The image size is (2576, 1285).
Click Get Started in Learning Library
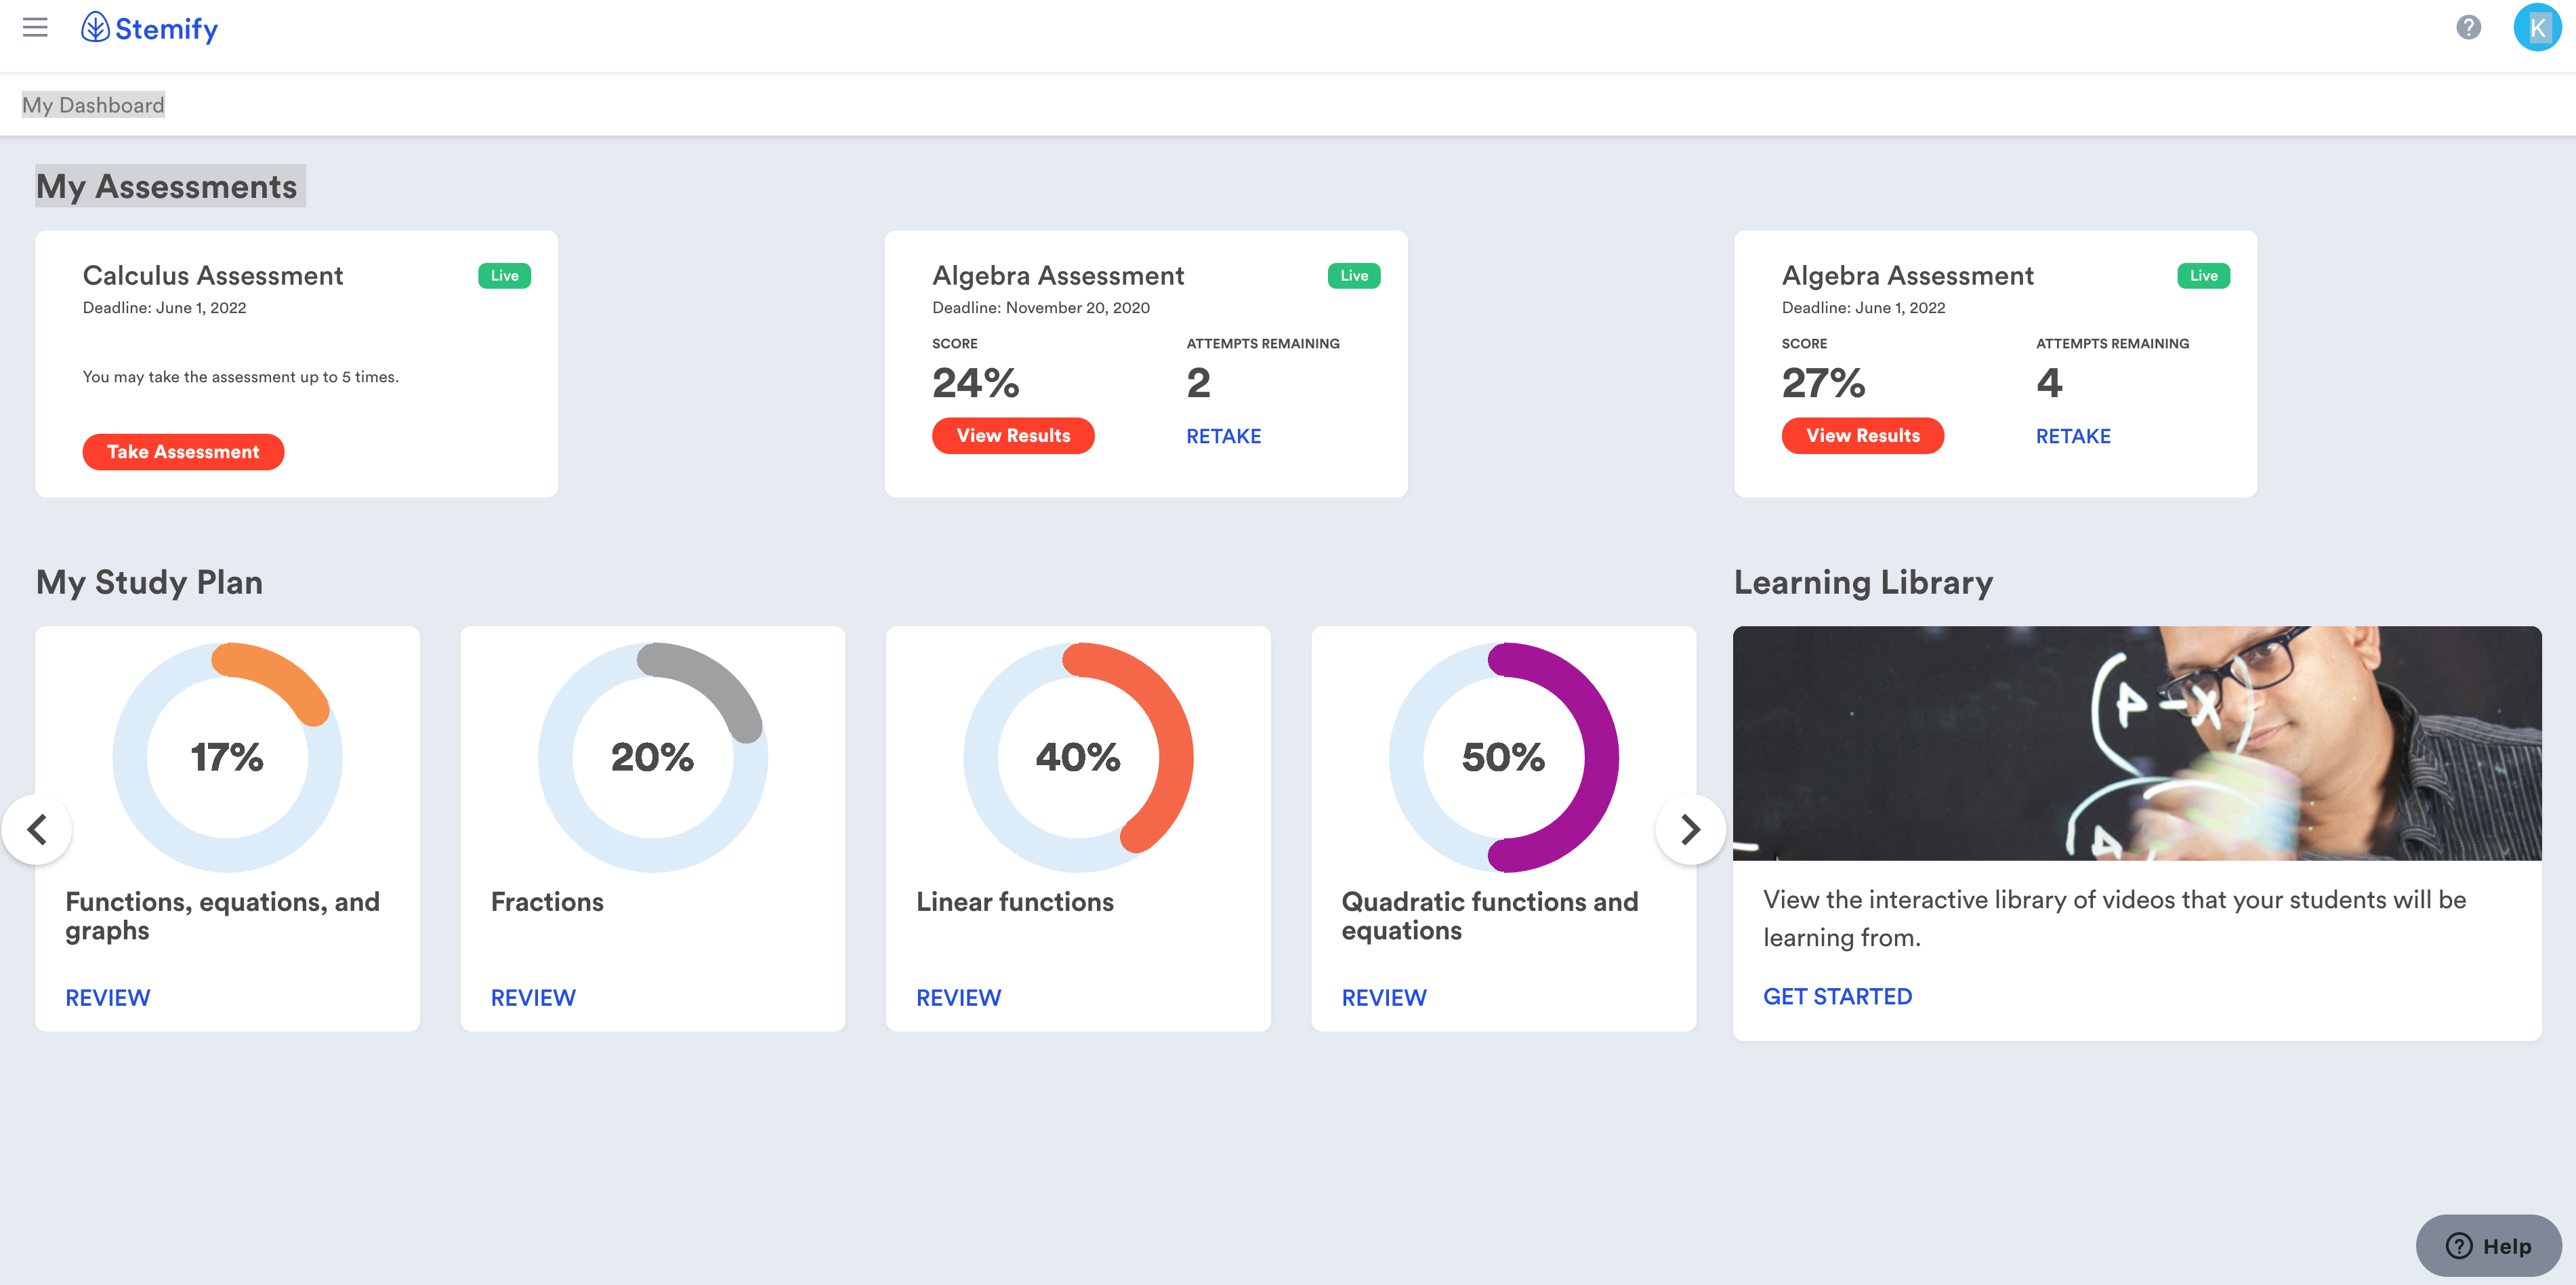pyautogui.click(x=1837, y=996)
